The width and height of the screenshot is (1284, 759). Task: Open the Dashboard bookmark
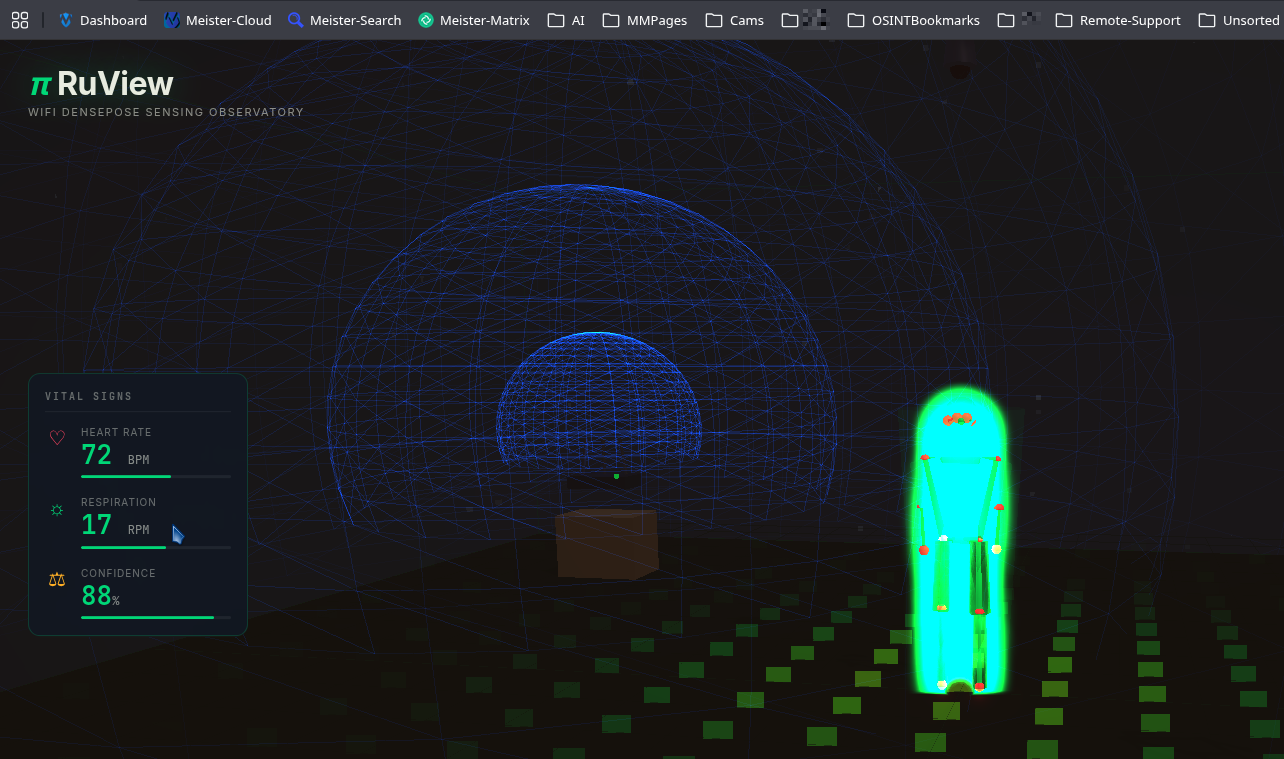click(102, 20)
